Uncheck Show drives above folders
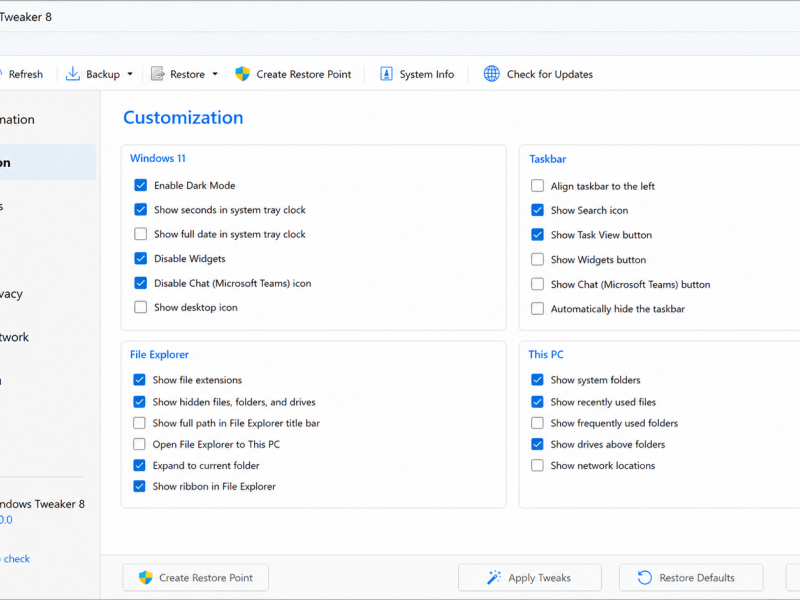The width and height of the screenshot is (800, 600). (x=537, y=444)
